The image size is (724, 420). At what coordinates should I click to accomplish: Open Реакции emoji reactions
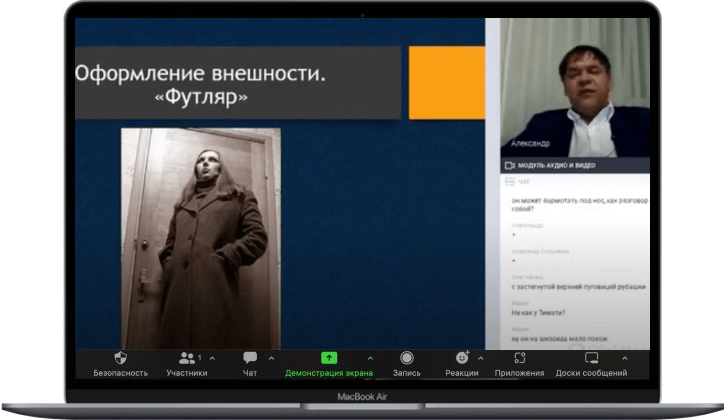[x=461, y=358]
